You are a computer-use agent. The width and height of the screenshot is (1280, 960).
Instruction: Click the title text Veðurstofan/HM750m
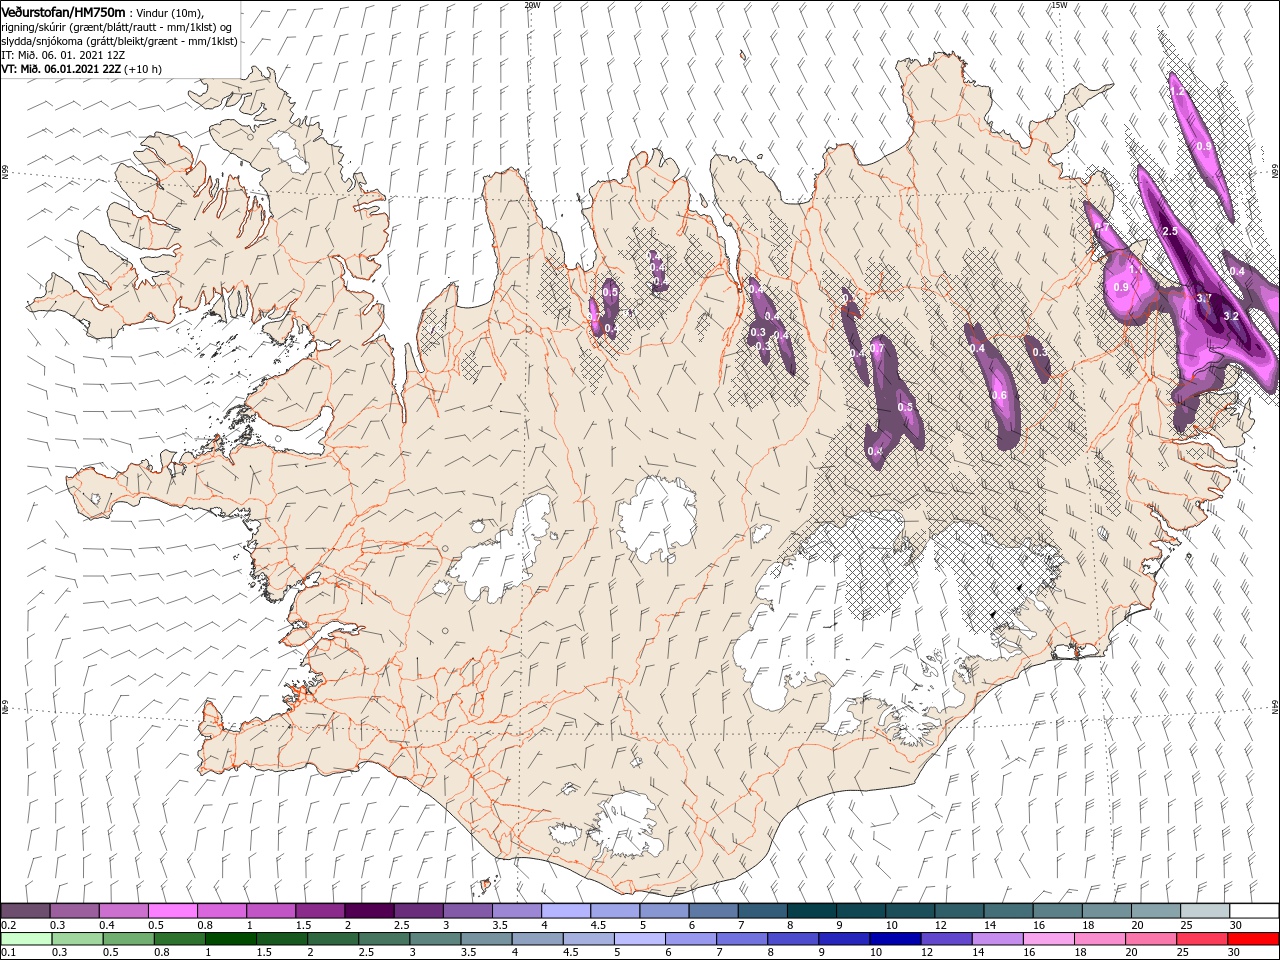coord(63,12)
